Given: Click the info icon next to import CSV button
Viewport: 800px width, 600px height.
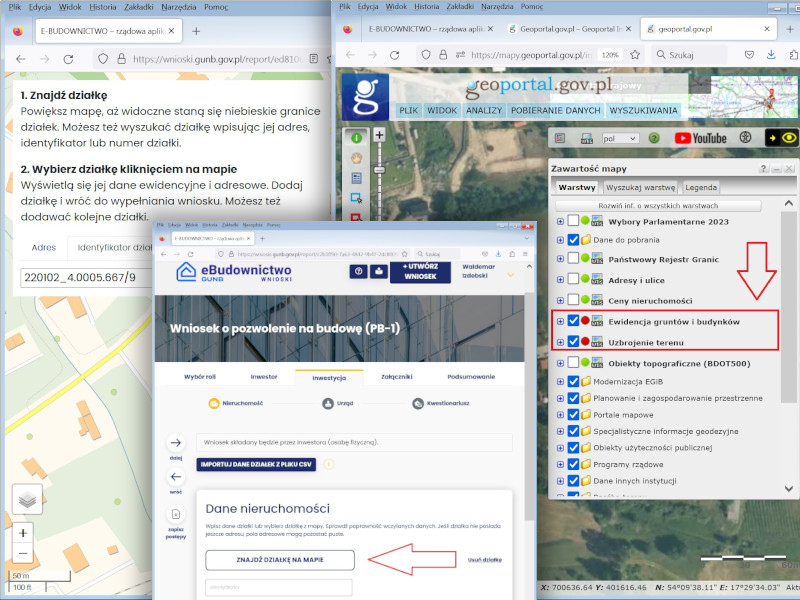Looking at the screenshot, I should click(329, 464).
